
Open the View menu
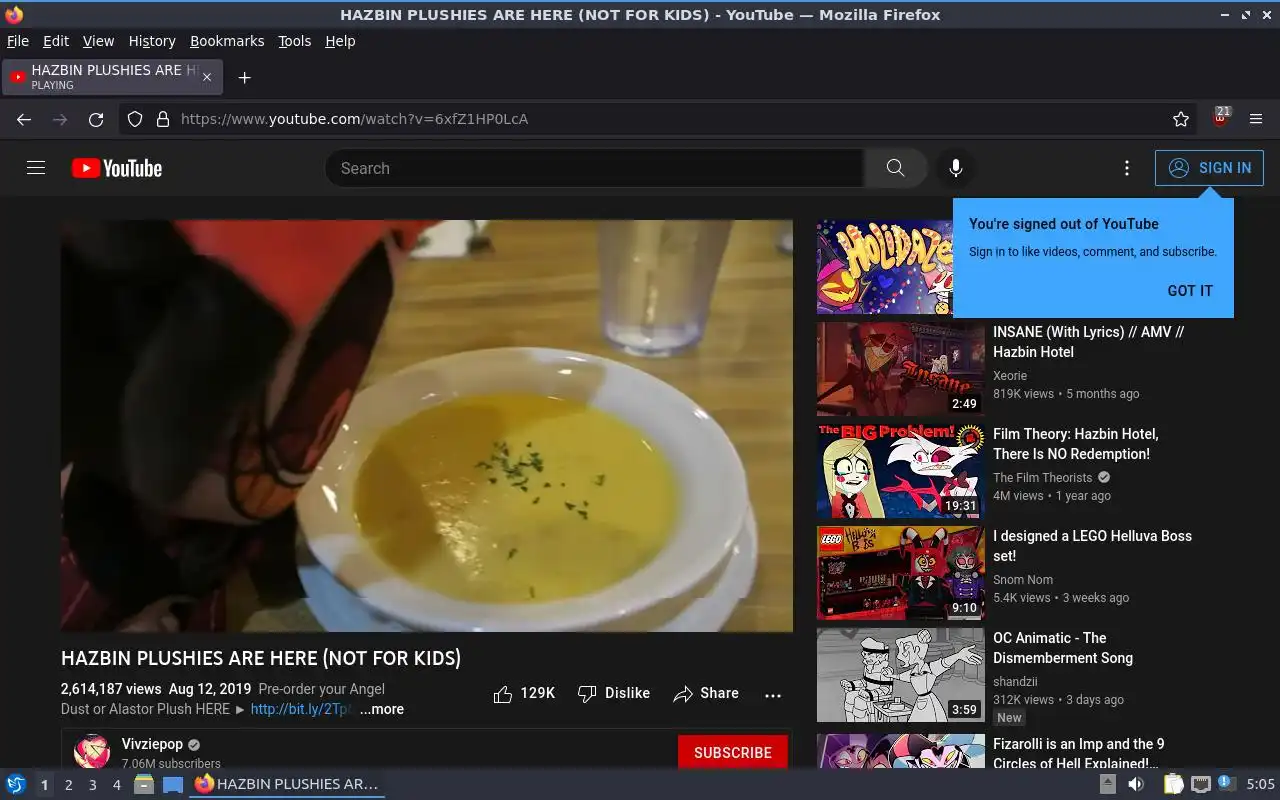coord(98,41)
